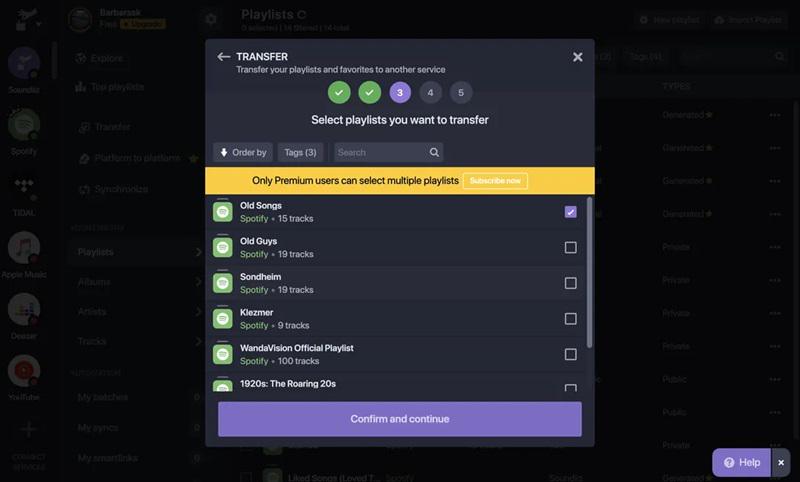This screenshot has width=800, height=482.
Task: Tick the Sondheim playlist checkbox
Action: coord(571,283)
